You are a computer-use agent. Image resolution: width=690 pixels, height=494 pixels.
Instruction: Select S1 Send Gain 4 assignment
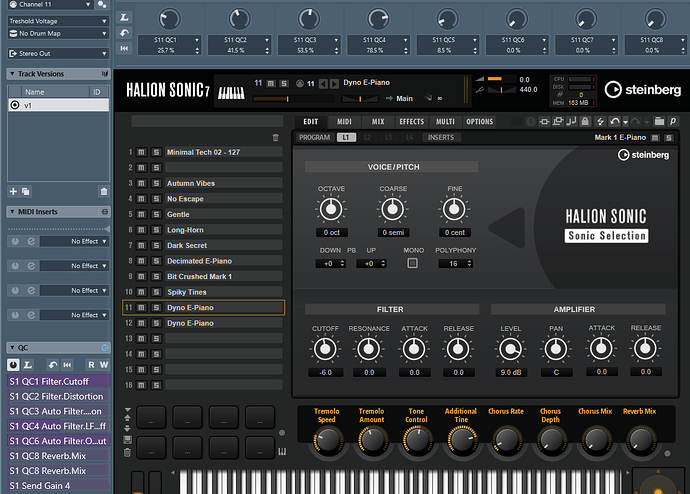pos(58,486)
